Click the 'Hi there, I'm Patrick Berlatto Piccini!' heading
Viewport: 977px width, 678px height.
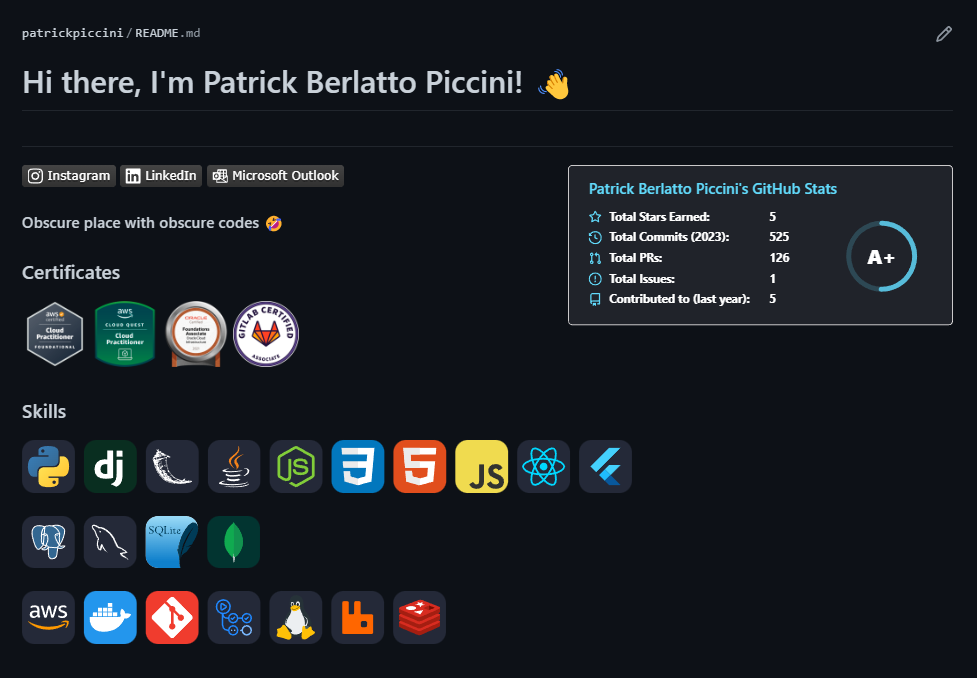tap(272, 82)
